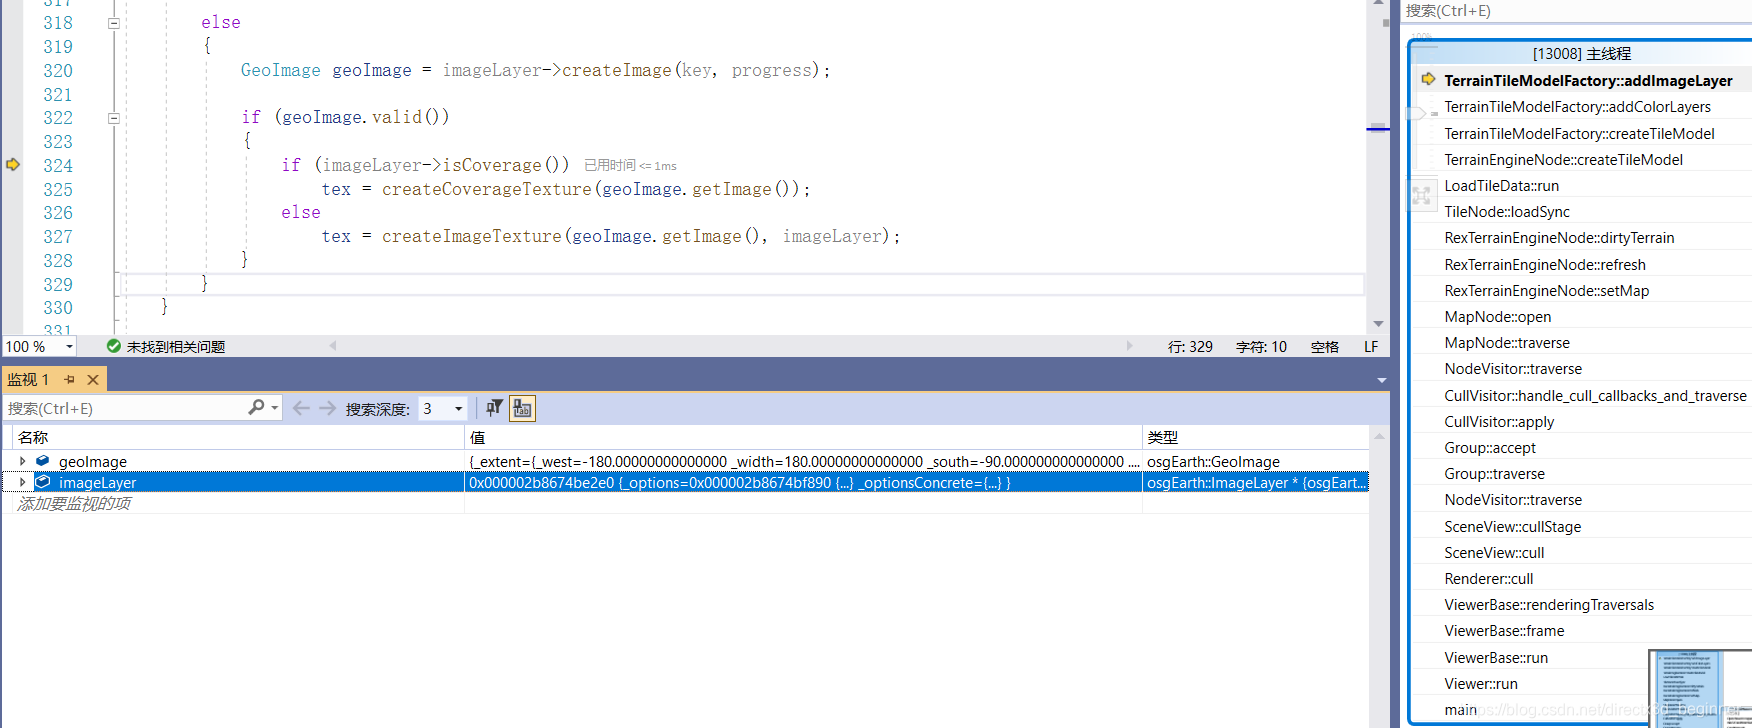Select TileNode::loadSync stack frame
This screenshot has height=728, width=1752.
tap(1507, 212)
